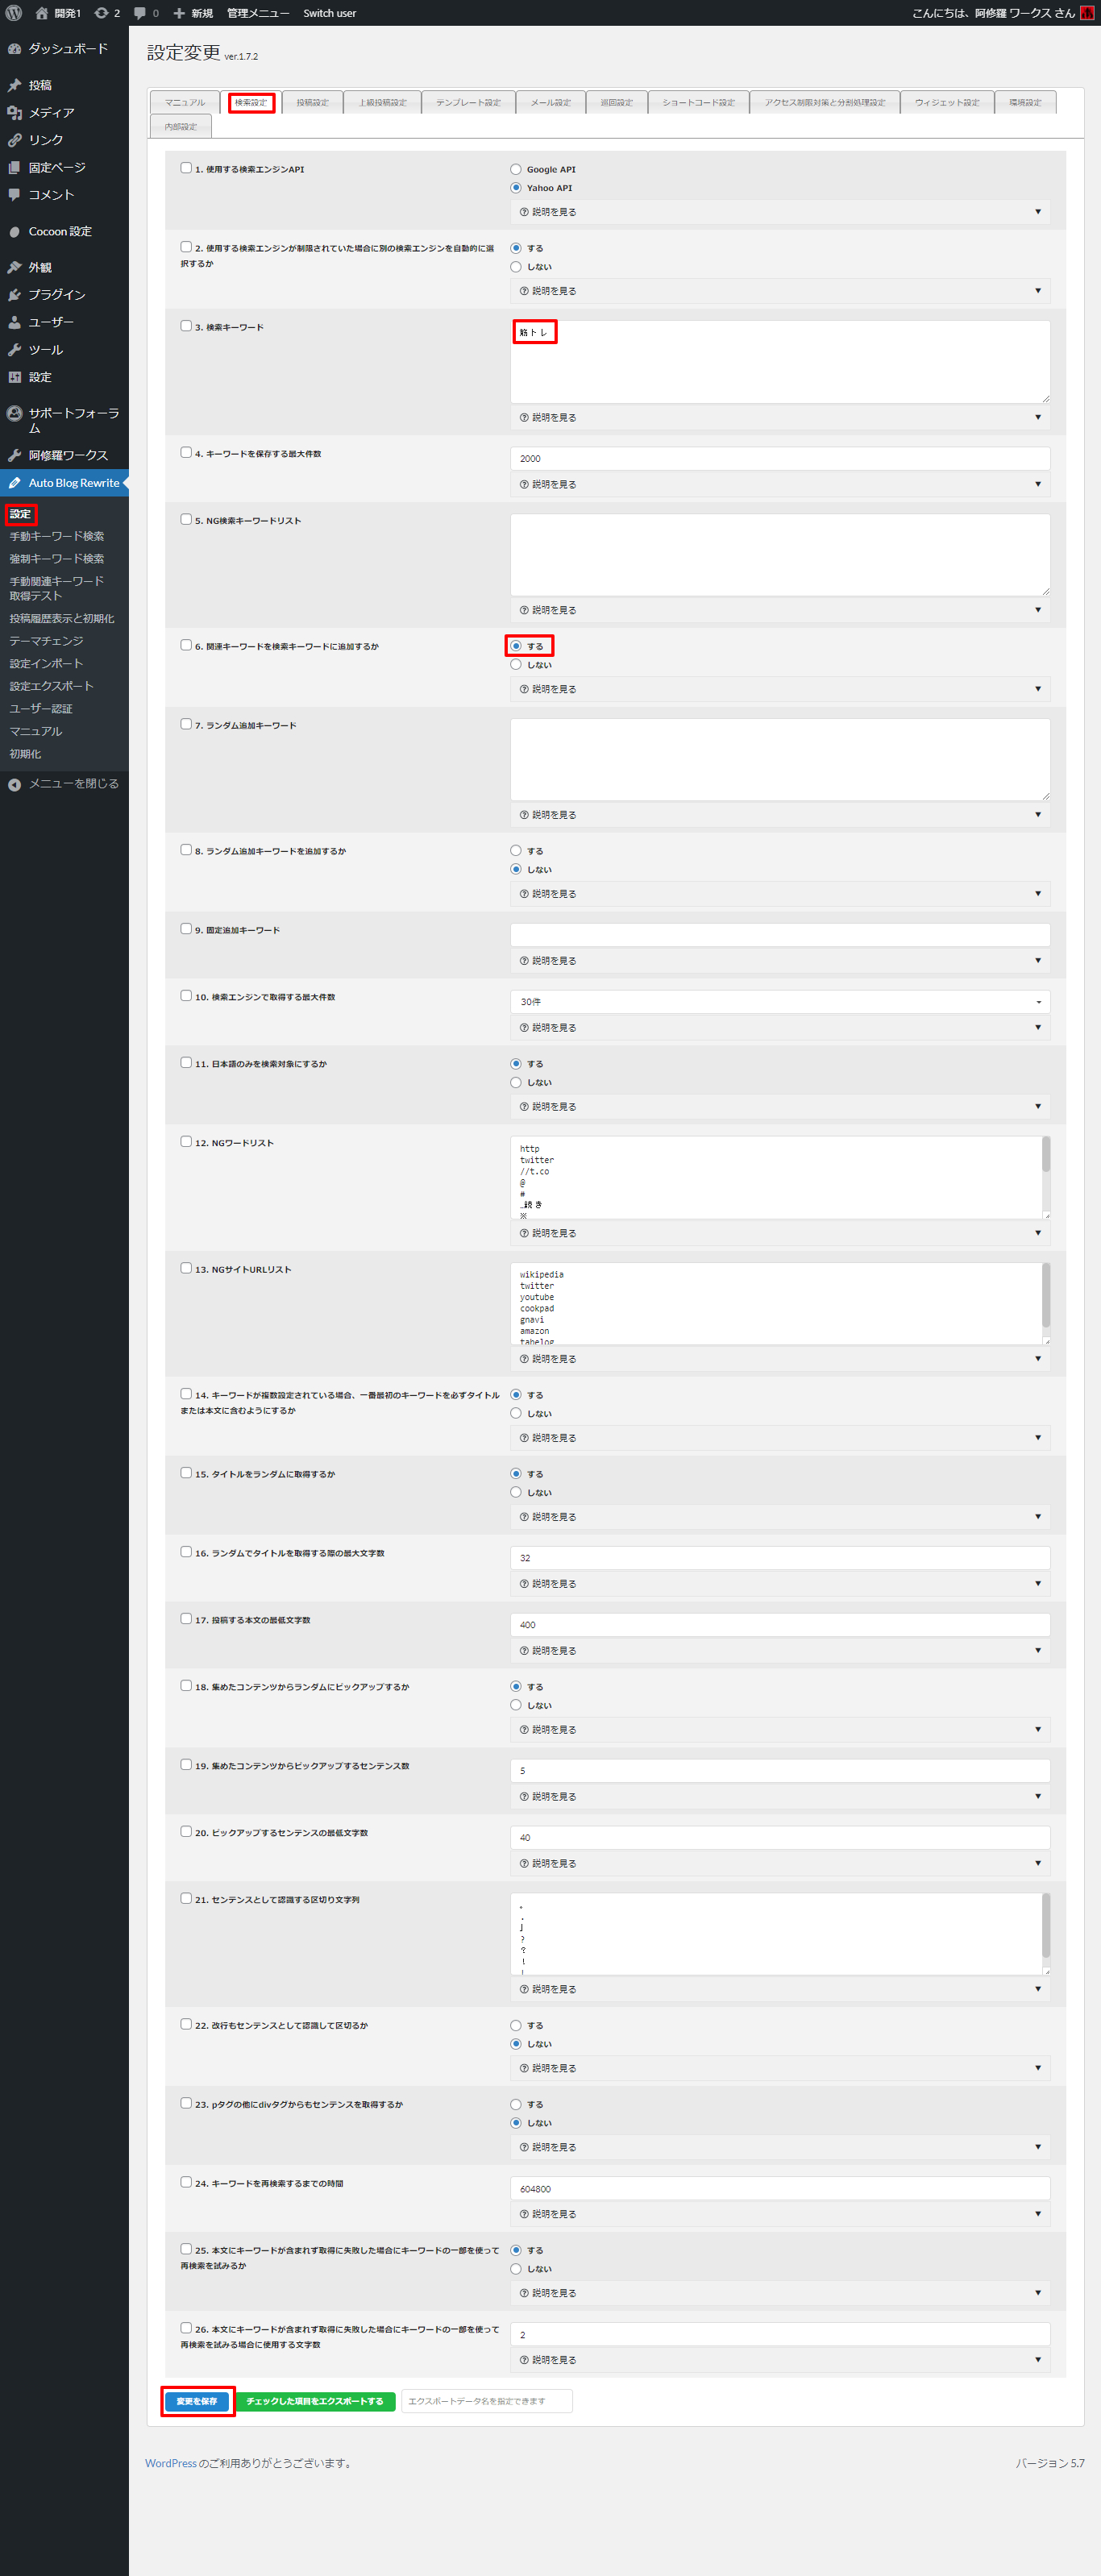Switch to the テンプレート設定 tab
1101x2576 pixels.
pos(468,102)
